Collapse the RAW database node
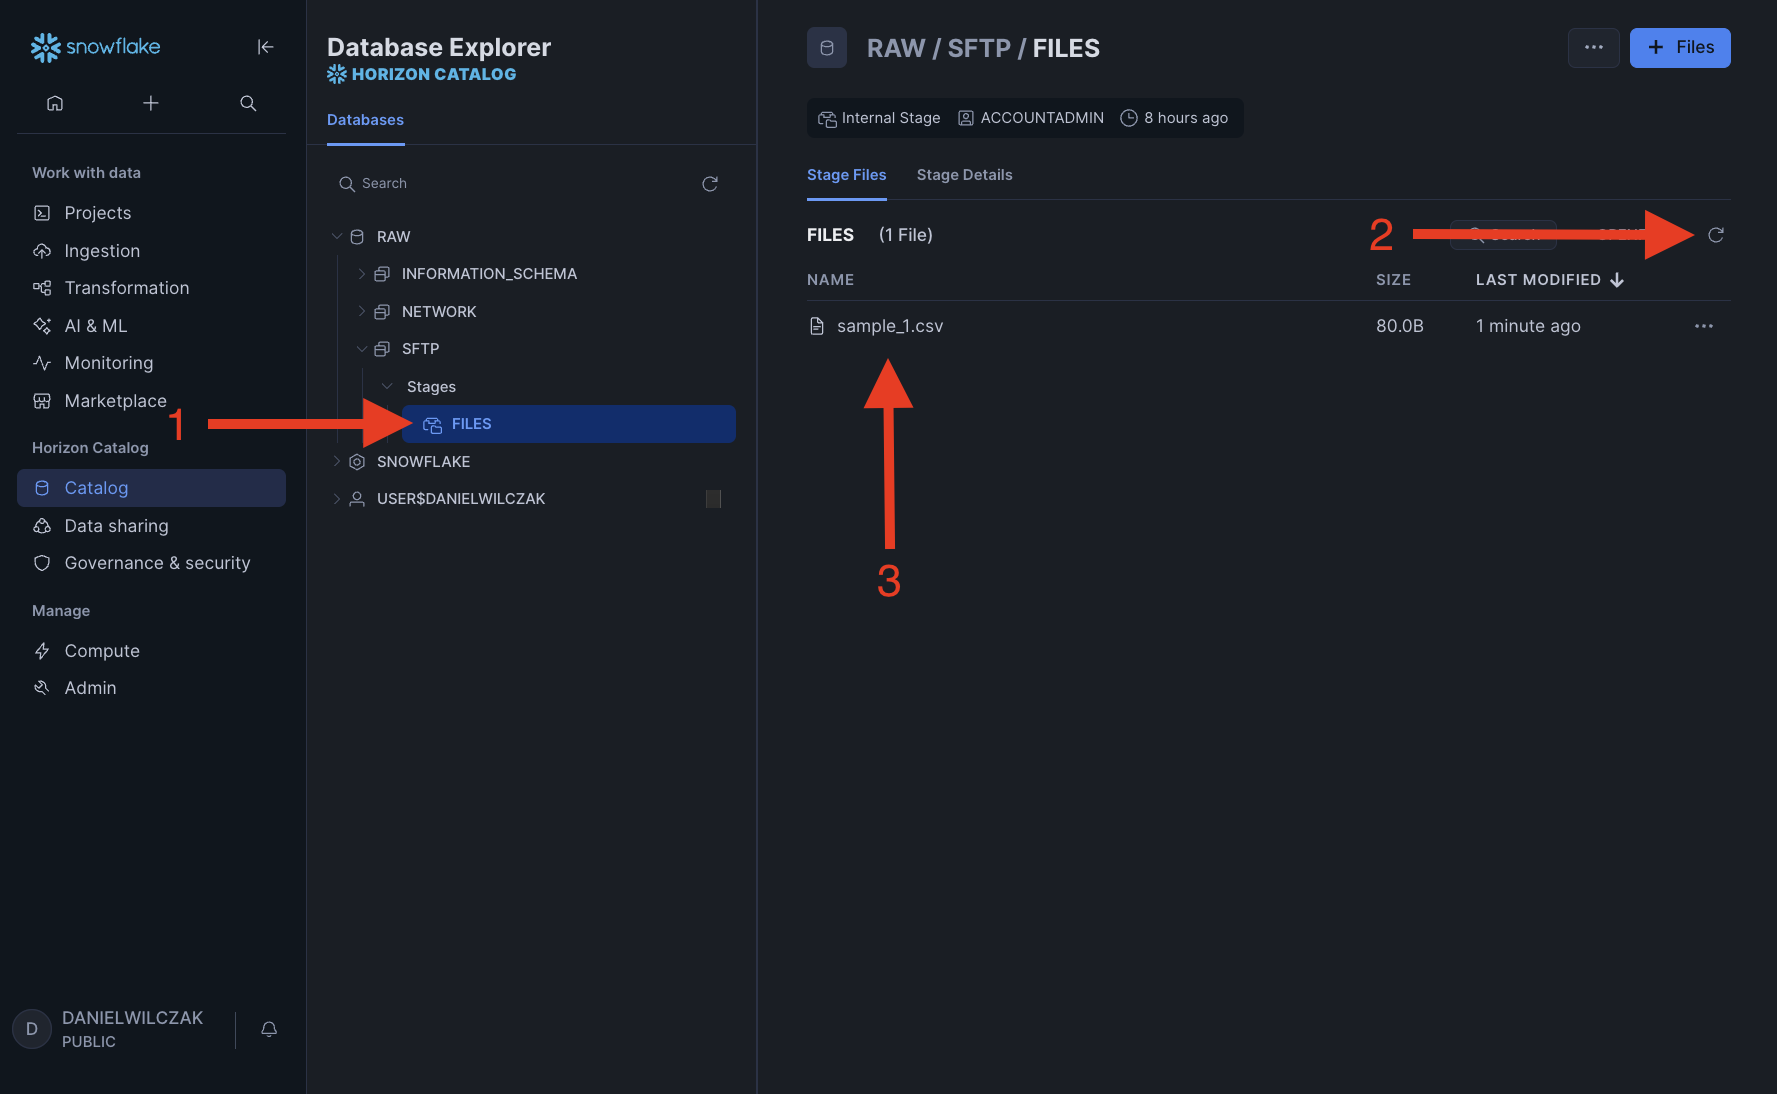 [337, 237]
